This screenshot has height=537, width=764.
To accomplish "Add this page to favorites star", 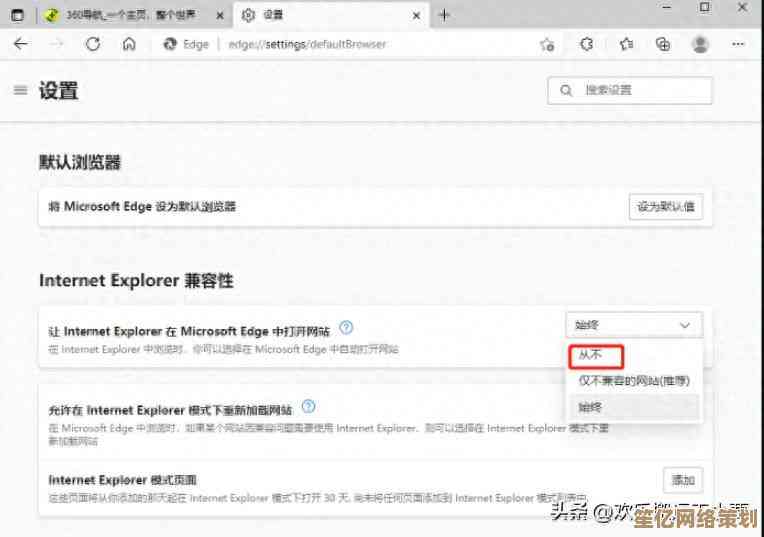I will [547, 44].
